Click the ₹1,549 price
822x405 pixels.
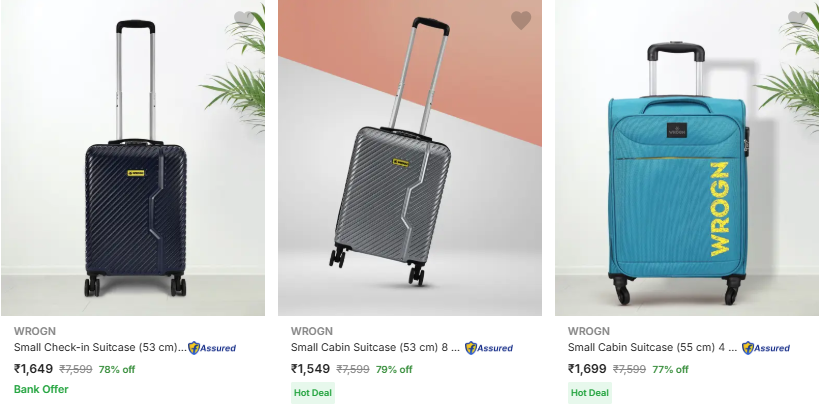(310, 369)
